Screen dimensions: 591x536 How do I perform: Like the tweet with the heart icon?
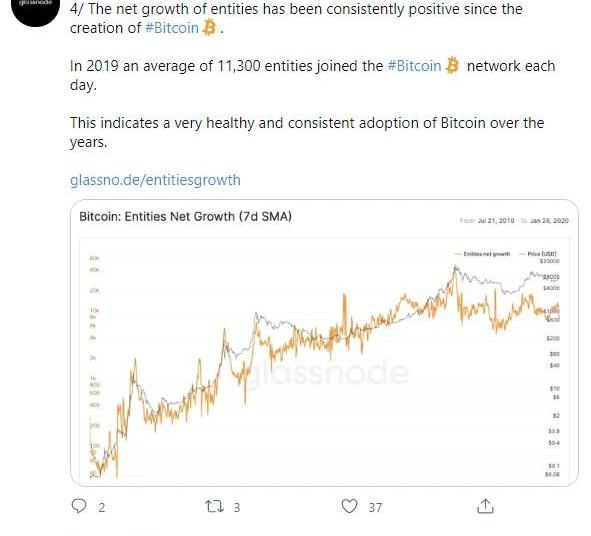(x=349, y=506)
